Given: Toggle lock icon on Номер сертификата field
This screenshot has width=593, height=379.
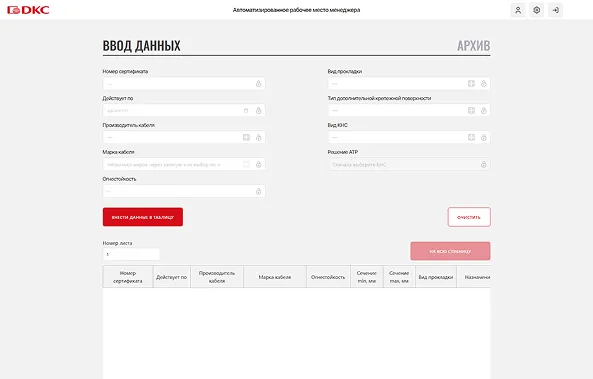Looking at the screenshot, I should (259, 84).
